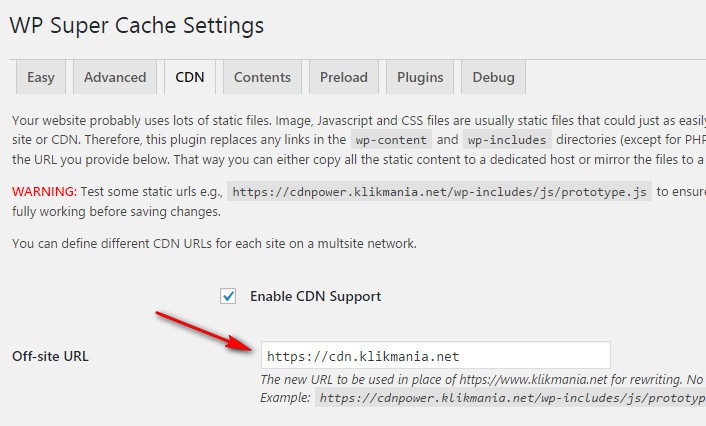Go to the Contents tab
This screenshot has width=706, height=426.
262,77
